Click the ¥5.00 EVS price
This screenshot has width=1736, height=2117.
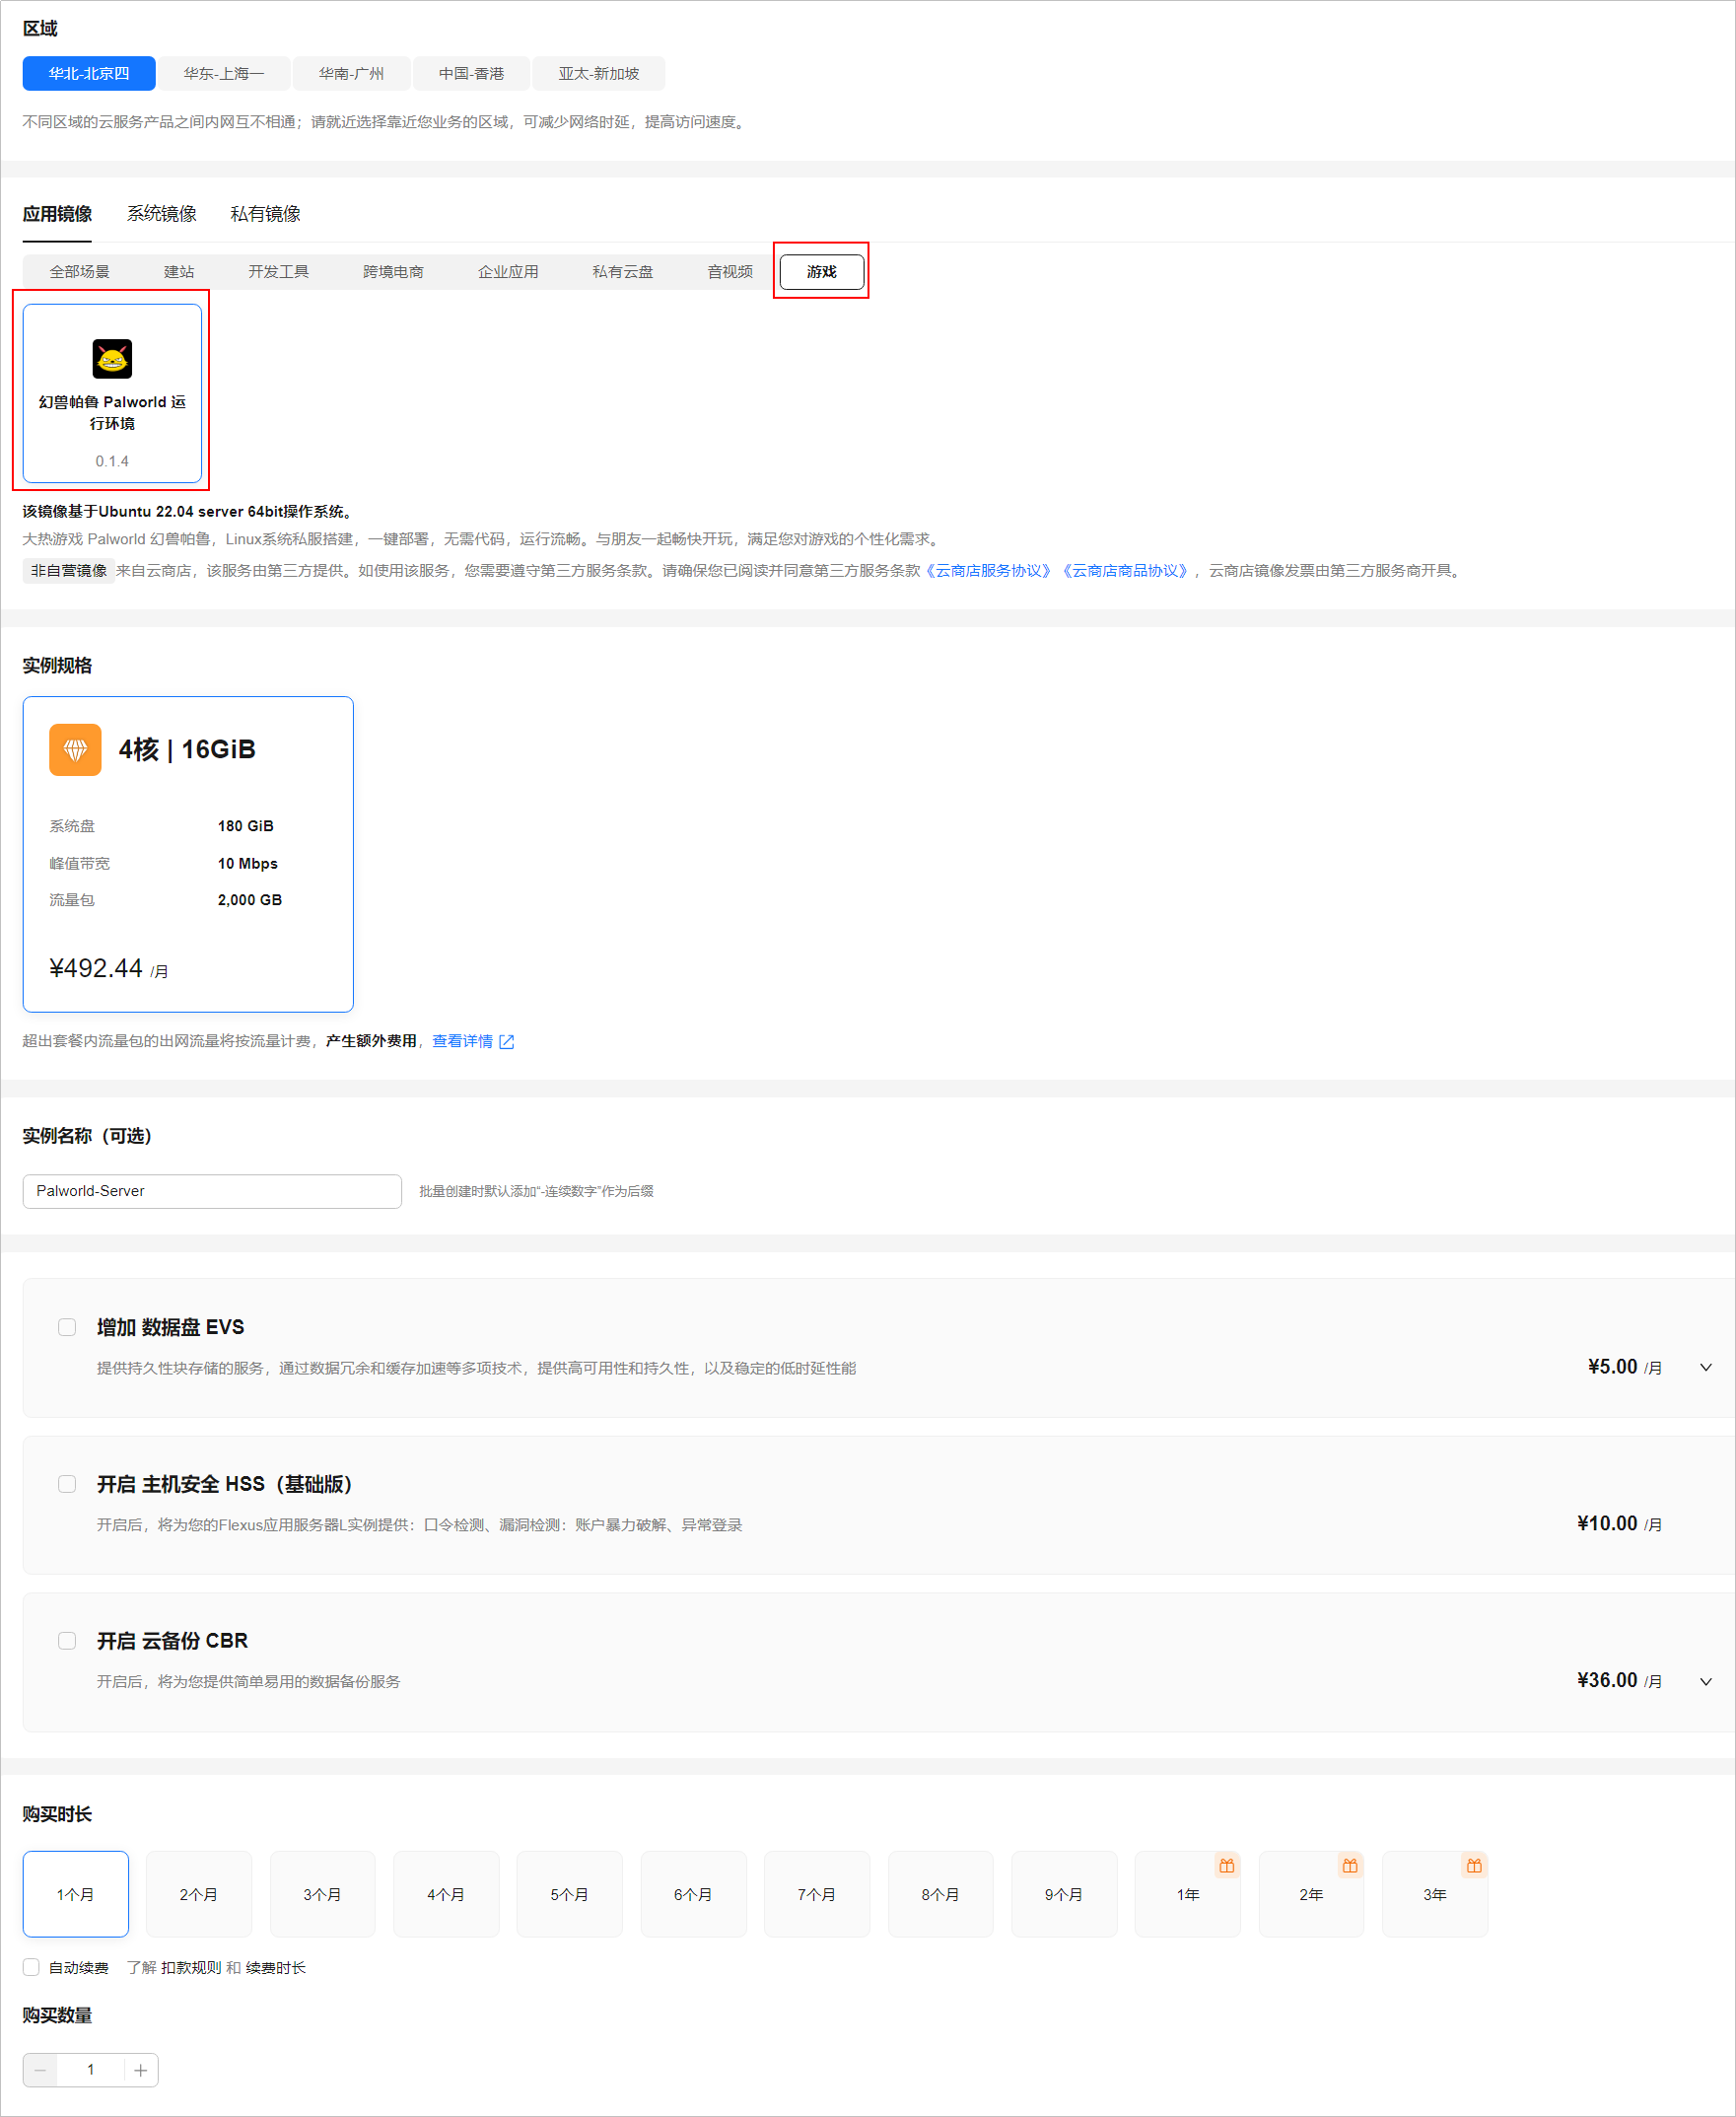click(x=1625, y=1367)
